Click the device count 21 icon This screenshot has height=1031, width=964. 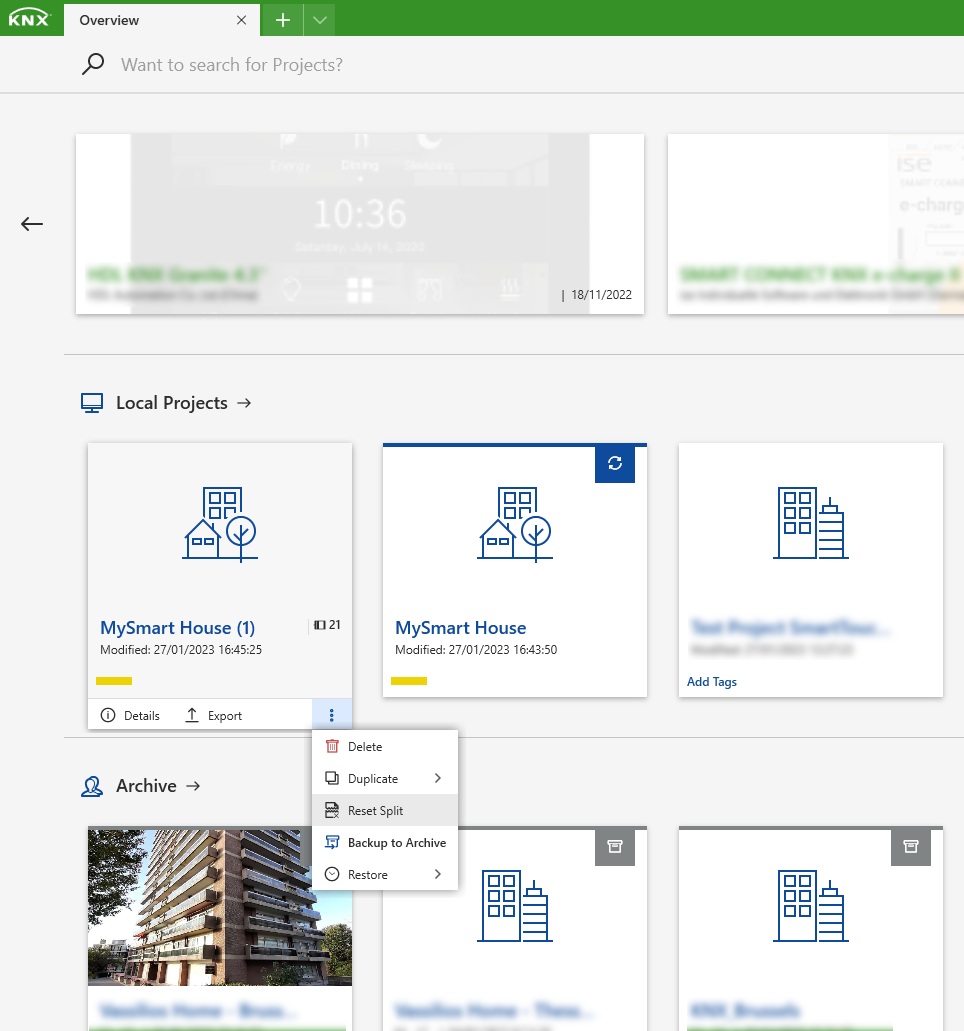tap(321, 624)
